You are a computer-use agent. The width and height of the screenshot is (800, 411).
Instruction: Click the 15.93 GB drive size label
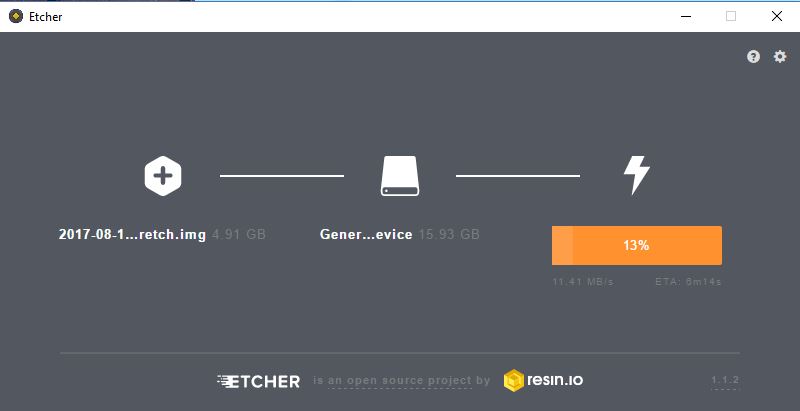click(x=449, y=235)
